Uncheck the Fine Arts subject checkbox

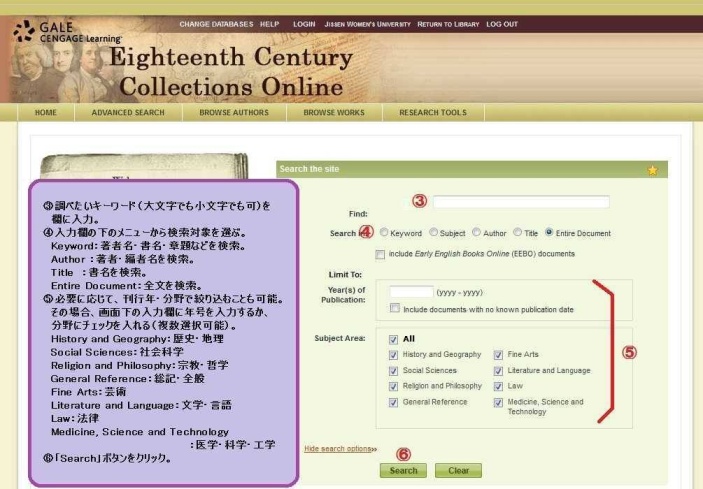click(498, 355)
